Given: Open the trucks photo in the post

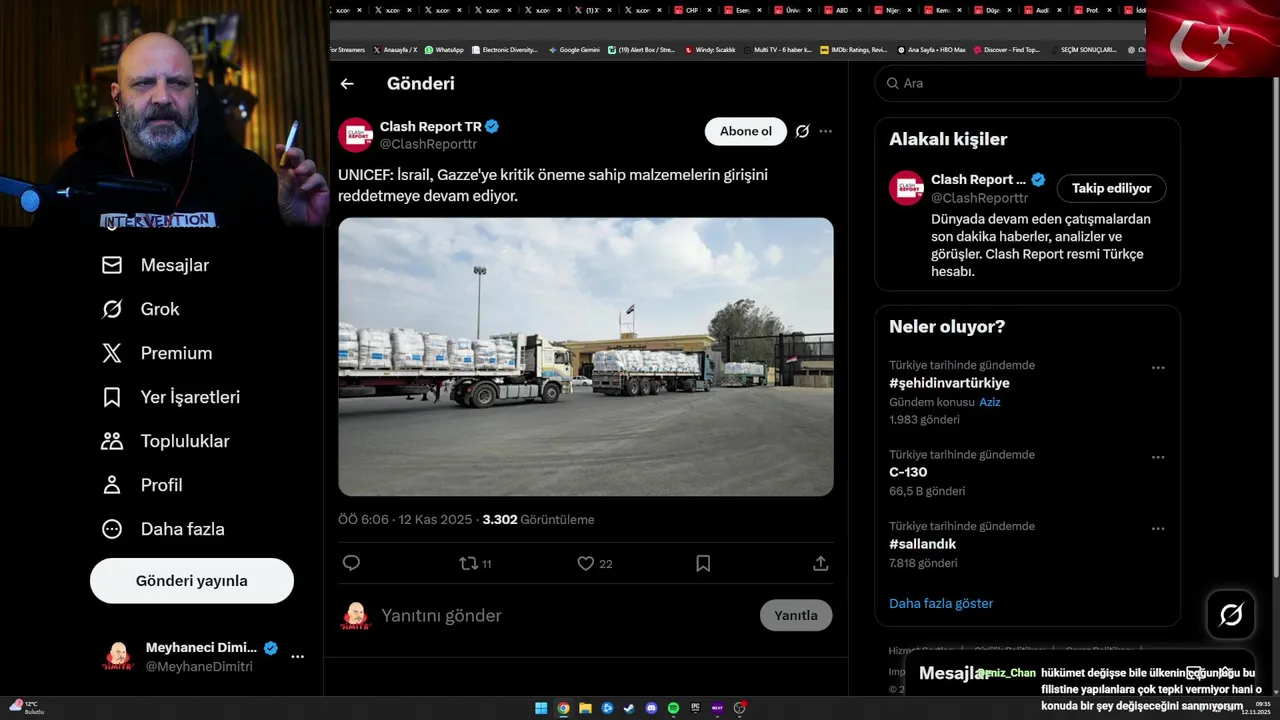Looking at the screenshot, I should [x=586, y=357].
